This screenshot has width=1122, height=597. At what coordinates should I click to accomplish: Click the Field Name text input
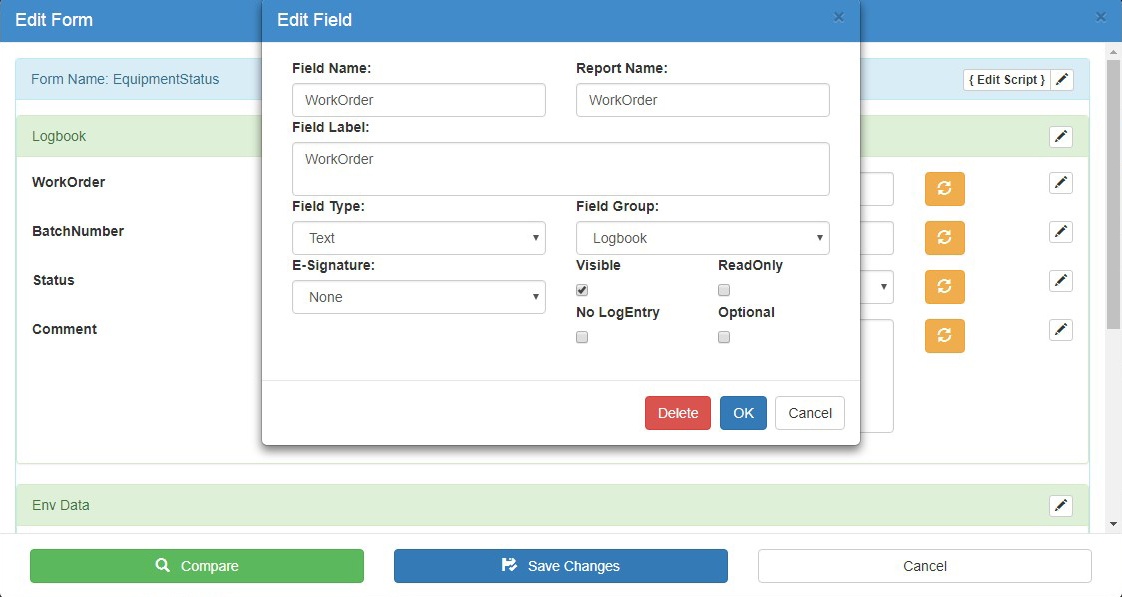click(419, 100)
